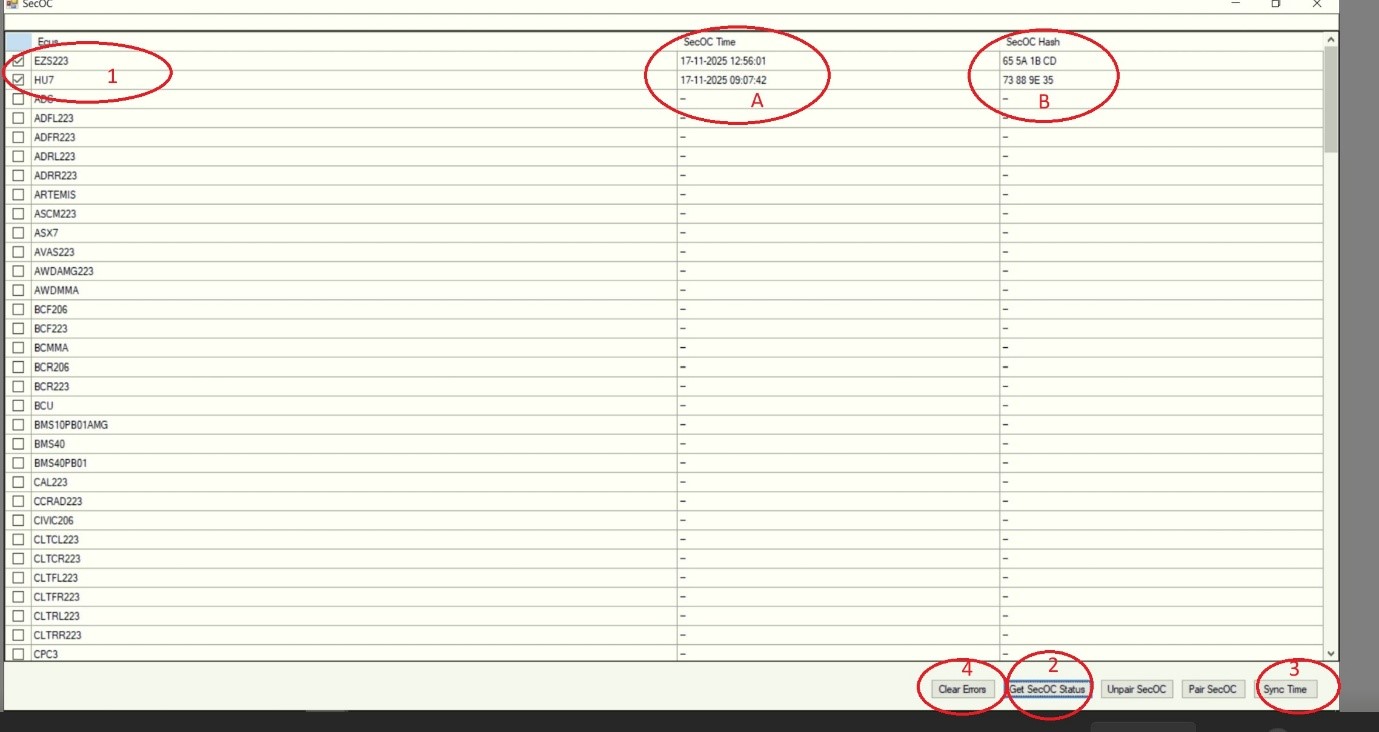Click the SecOC app icon in title bar
Image resolution: width=1379 pixels, height=732 pixels.
(12, 4)
